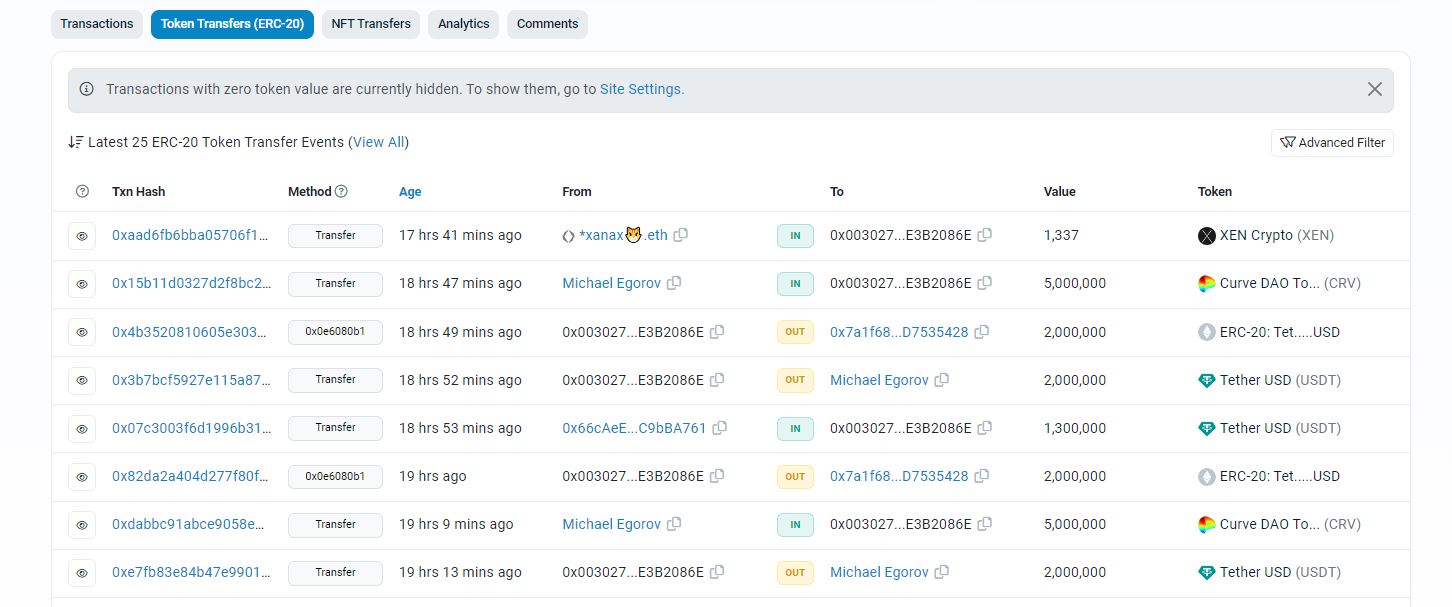Screen dimensions: 1452x607
Task: Click View All token transfer events
Action: tap(379, 142)
